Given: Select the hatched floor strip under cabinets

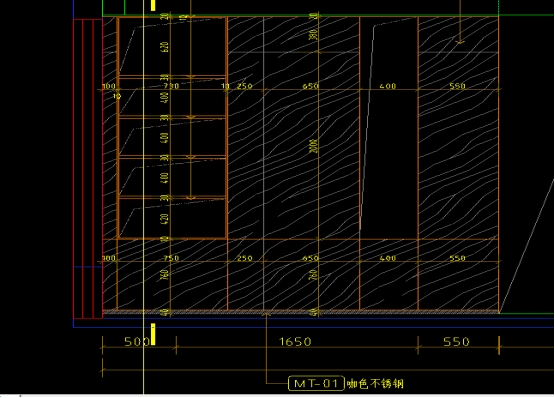Looking at the screenshot, I should point(301,312).
